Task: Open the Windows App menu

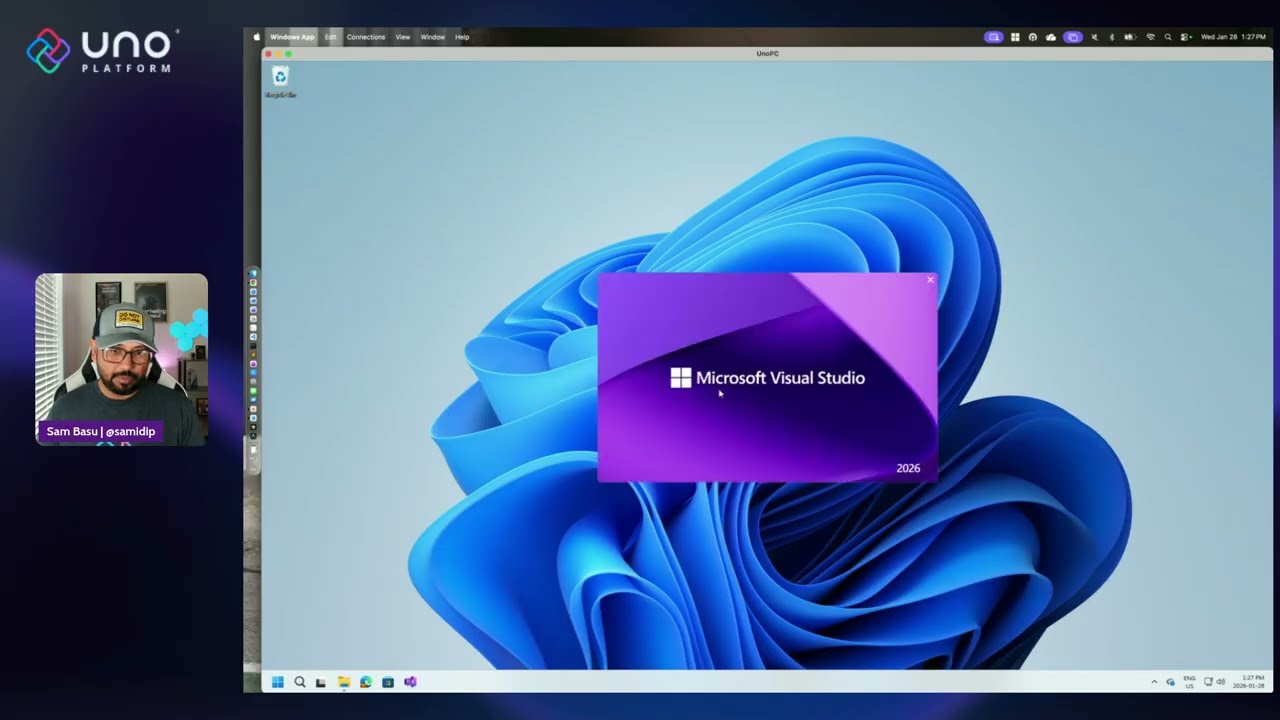Action: 292,37
